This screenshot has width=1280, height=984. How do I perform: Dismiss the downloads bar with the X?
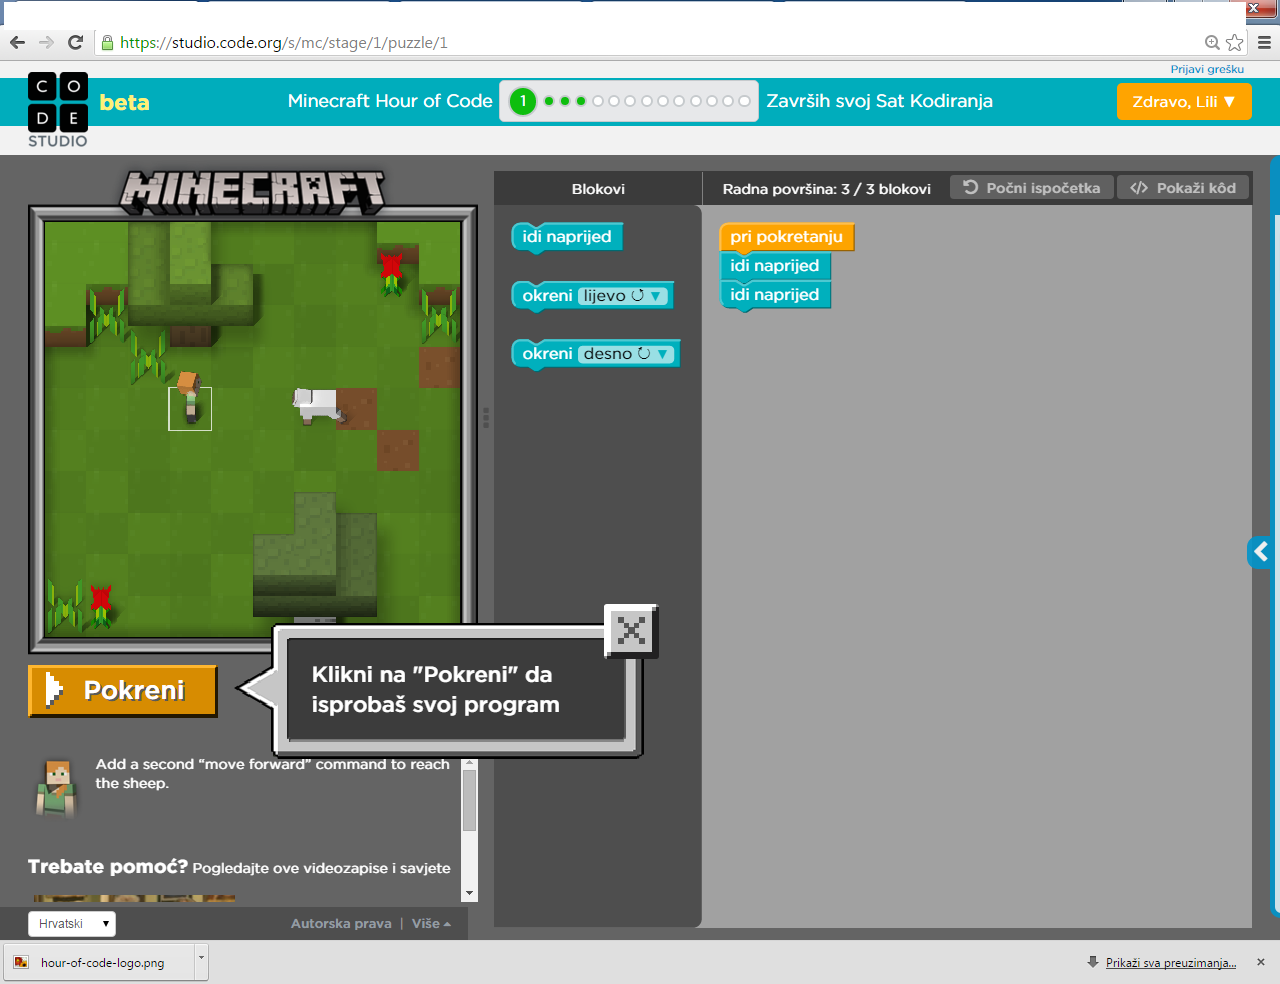click(1261, 962)
